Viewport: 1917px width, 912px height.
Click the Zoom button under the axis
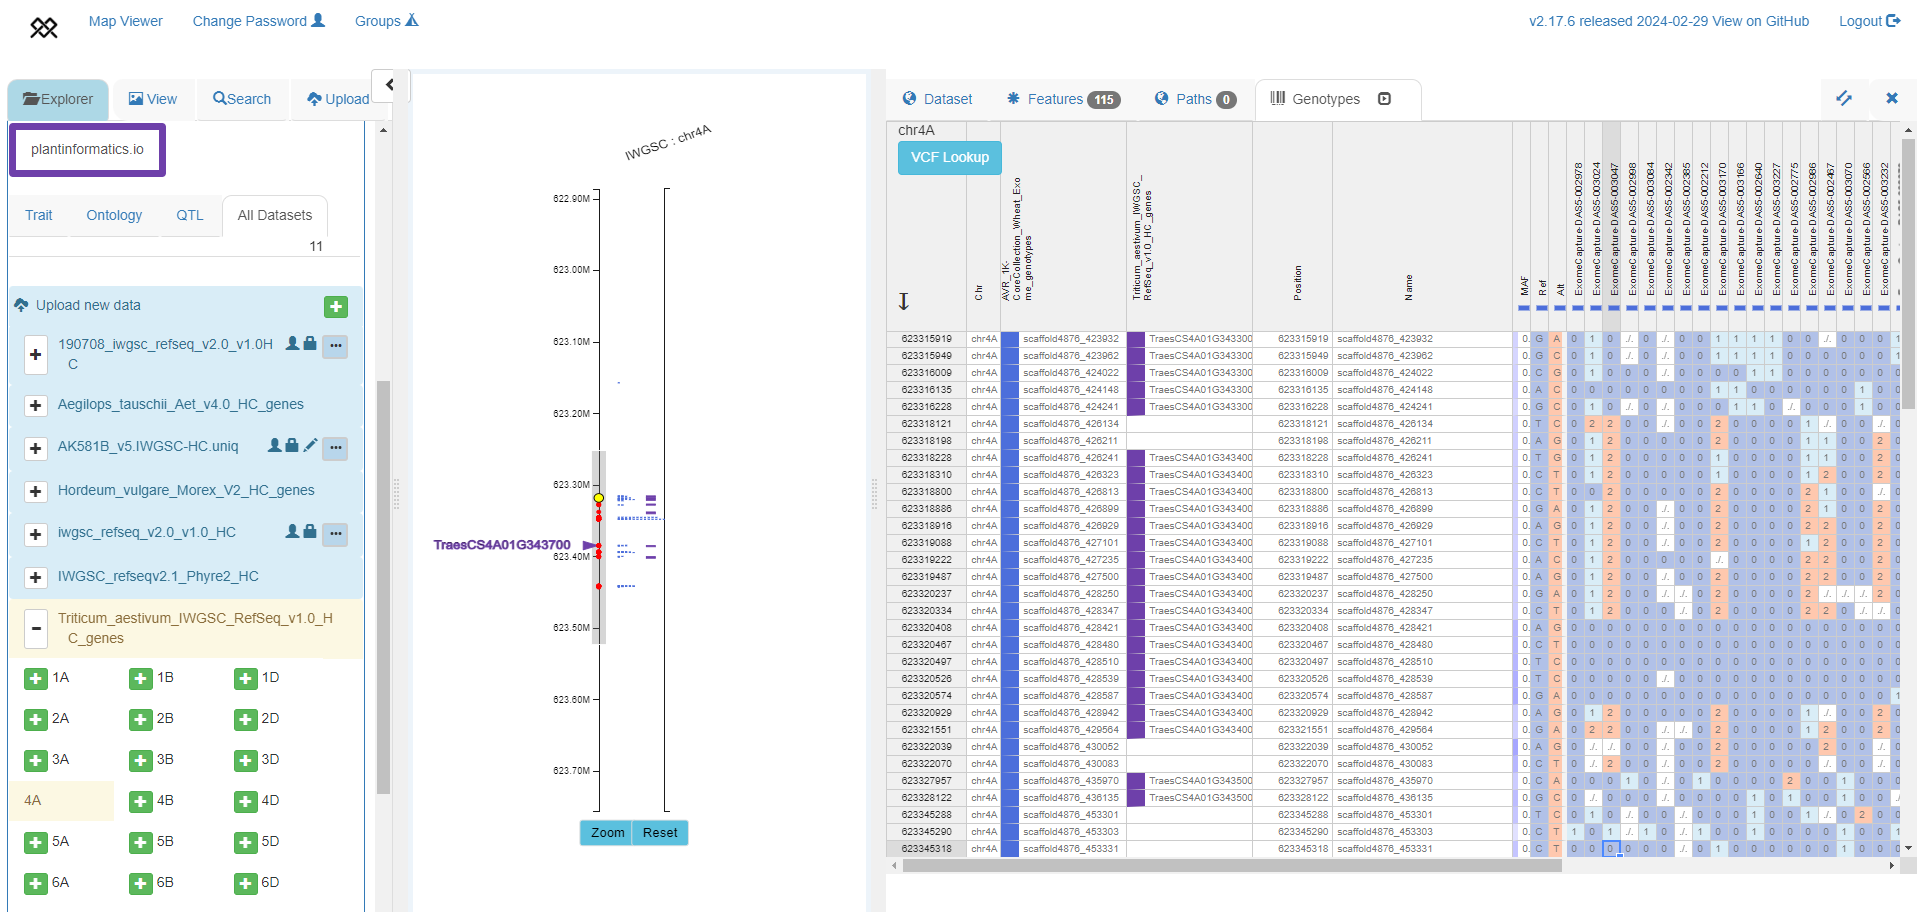point(607,833)
